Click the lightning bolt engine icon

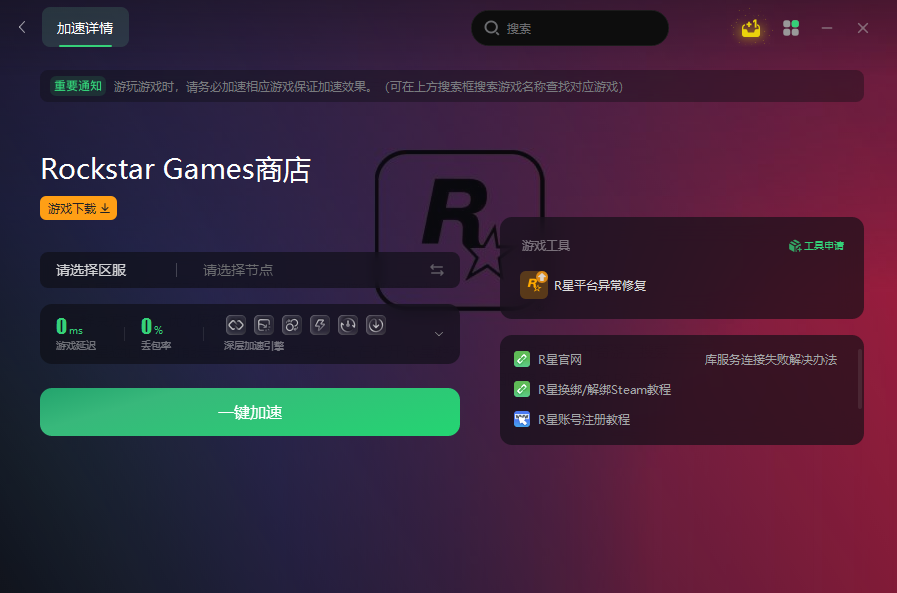[320, 325]
